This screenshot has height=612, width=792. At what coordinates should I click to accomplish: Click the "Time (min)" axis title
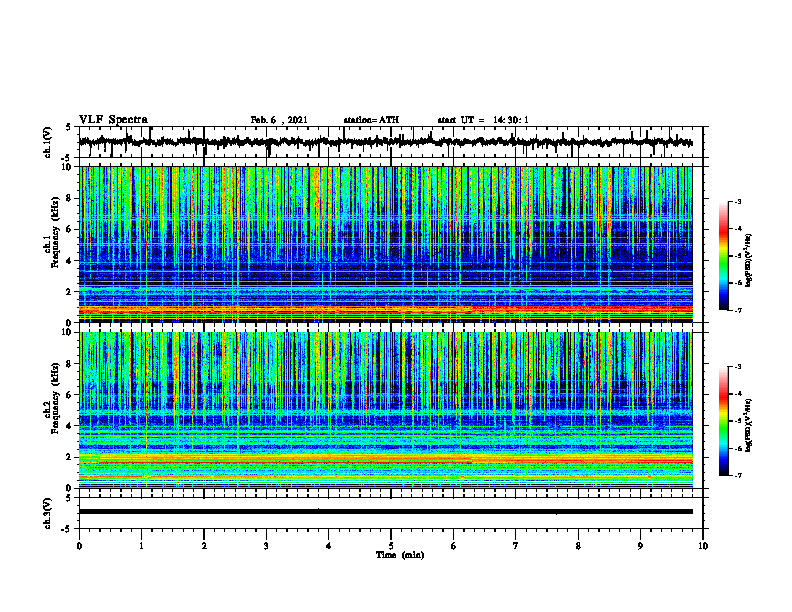point(400,555)
